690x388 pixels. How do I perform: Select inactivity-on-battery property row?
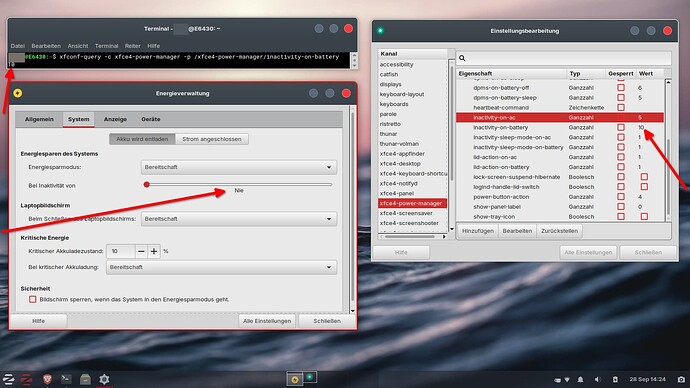[559, 128]
